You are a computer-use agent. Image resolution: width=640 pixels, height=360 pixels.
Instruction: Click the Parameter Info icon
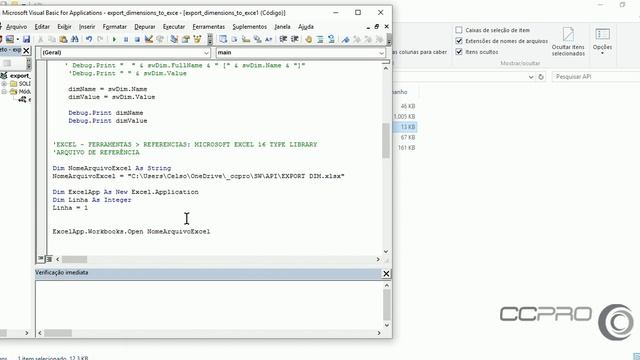pyautogui.click(x=257, y=39)
